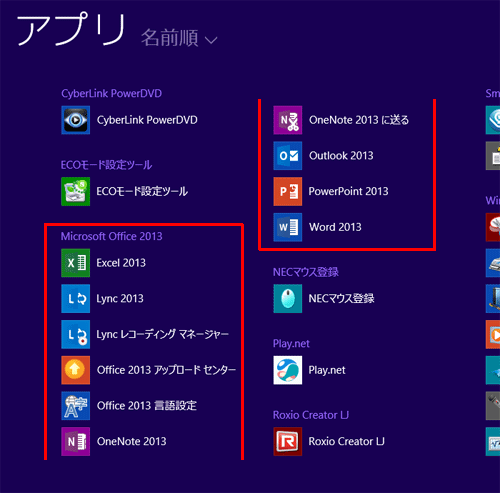Click the Microsoft Office 2013 group header
The image size is (500, 493).
pyautogui.click(x=111, y=236)
